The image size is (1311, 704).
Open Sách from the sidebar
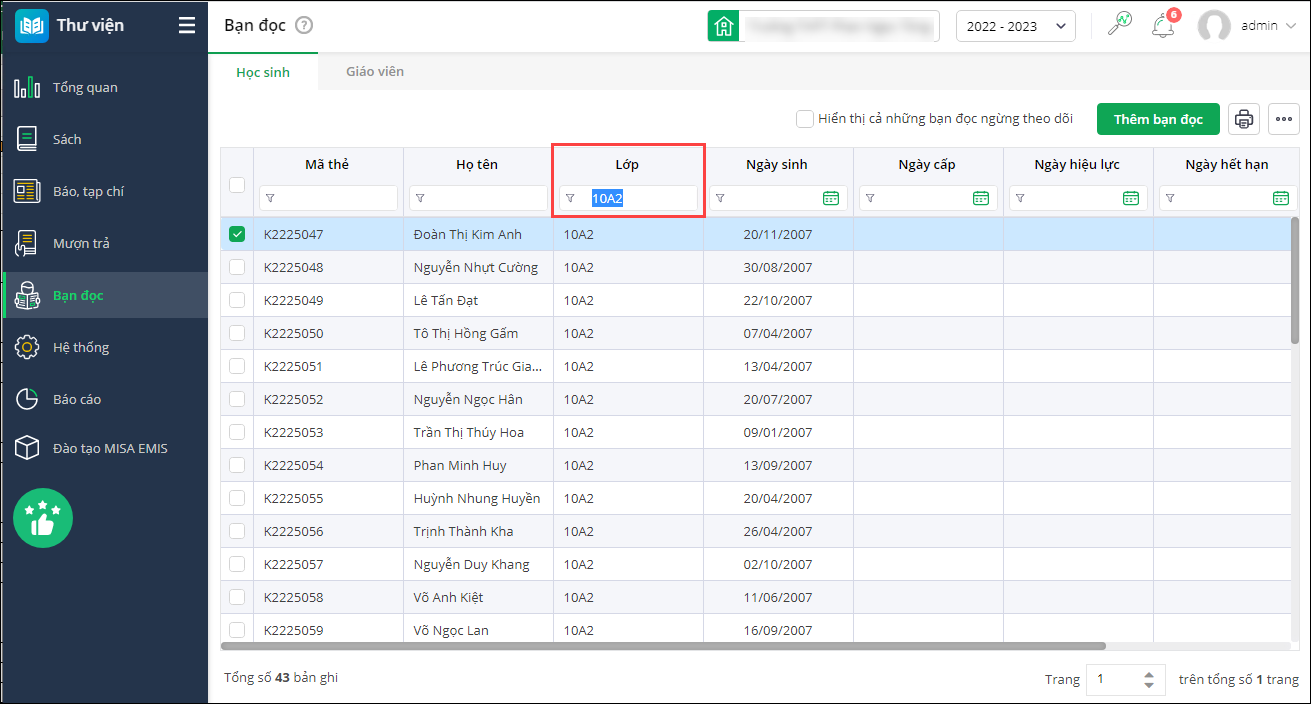104,139
